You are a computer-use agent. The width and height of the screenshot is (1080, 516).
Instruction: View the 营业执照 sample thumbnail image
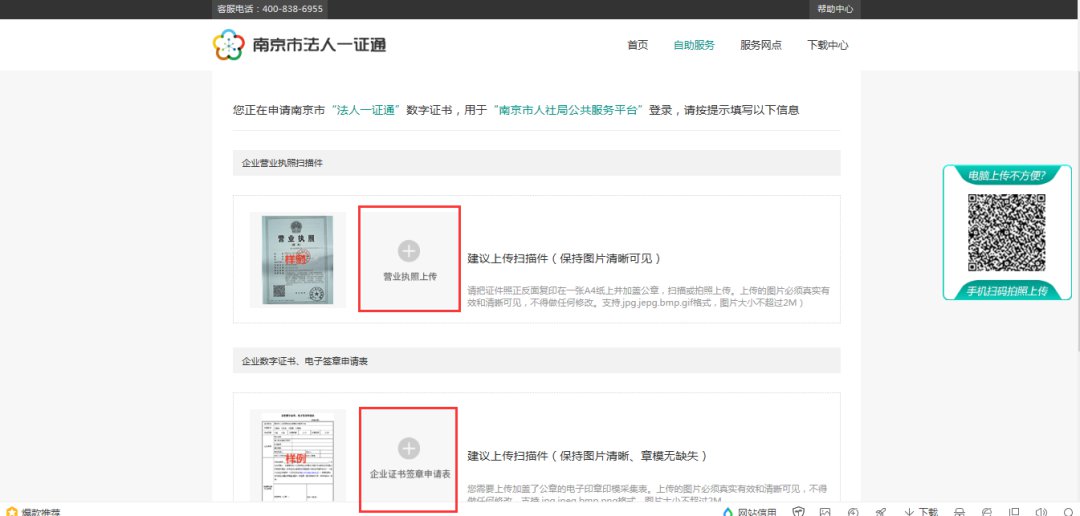click(x=297, y=259)
